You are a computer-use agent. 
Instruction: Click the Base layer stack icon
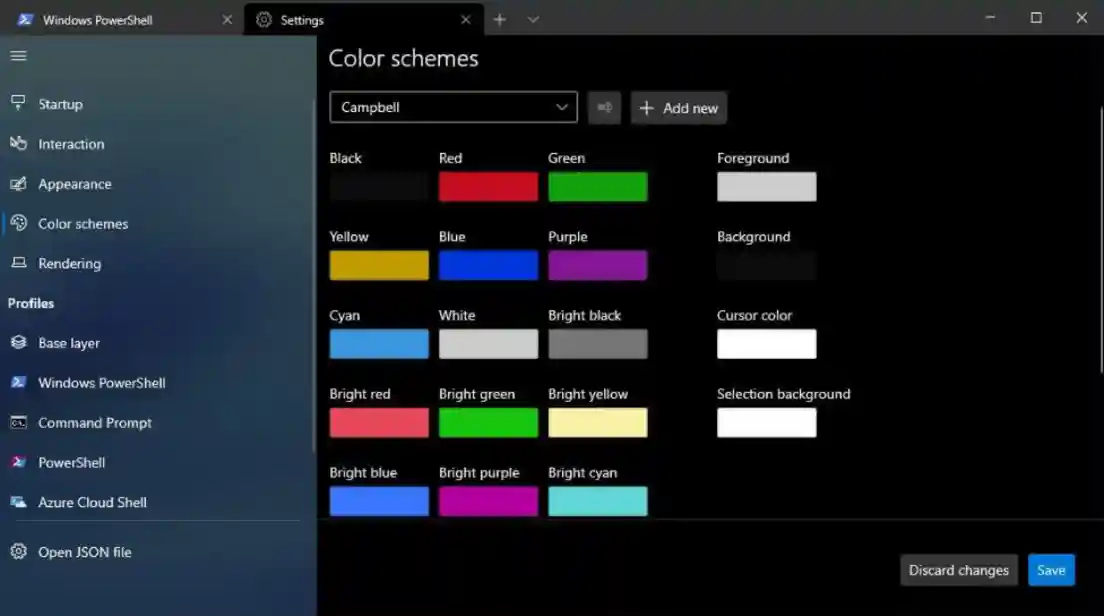coord(18,342)
